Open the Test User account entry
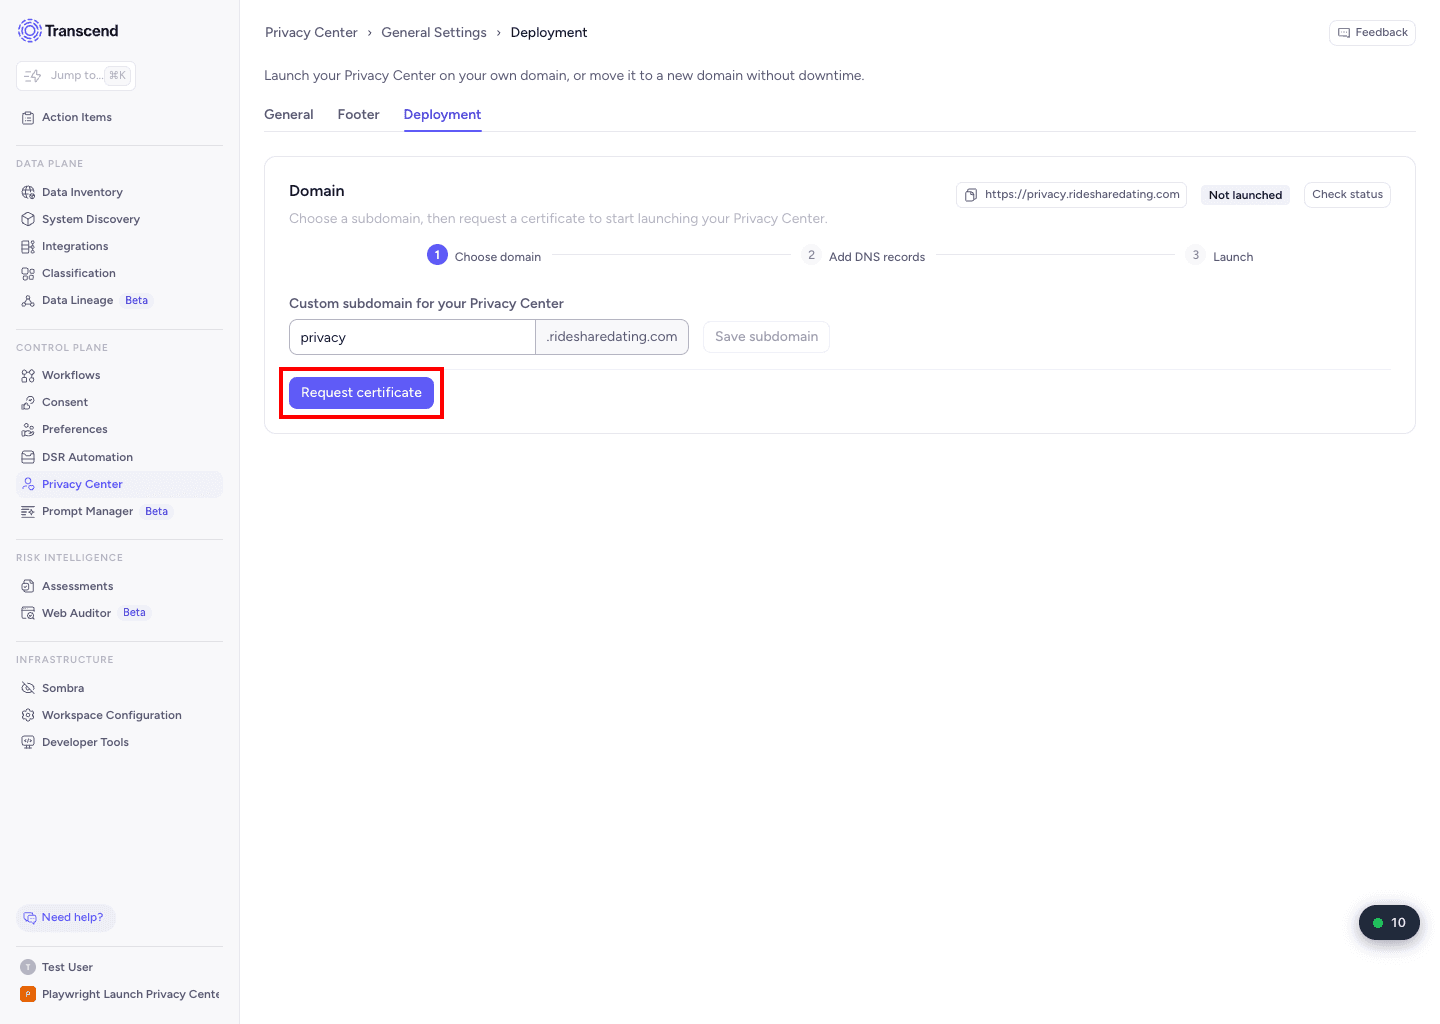 pos(67,967)
